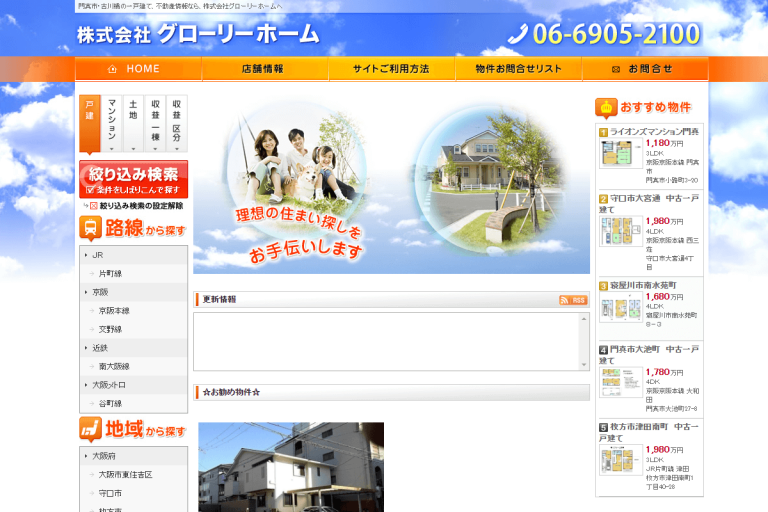768x512 pixels.
Task: Open 寝屋川市南水苑町 listing title
Action: click(643, 285)
